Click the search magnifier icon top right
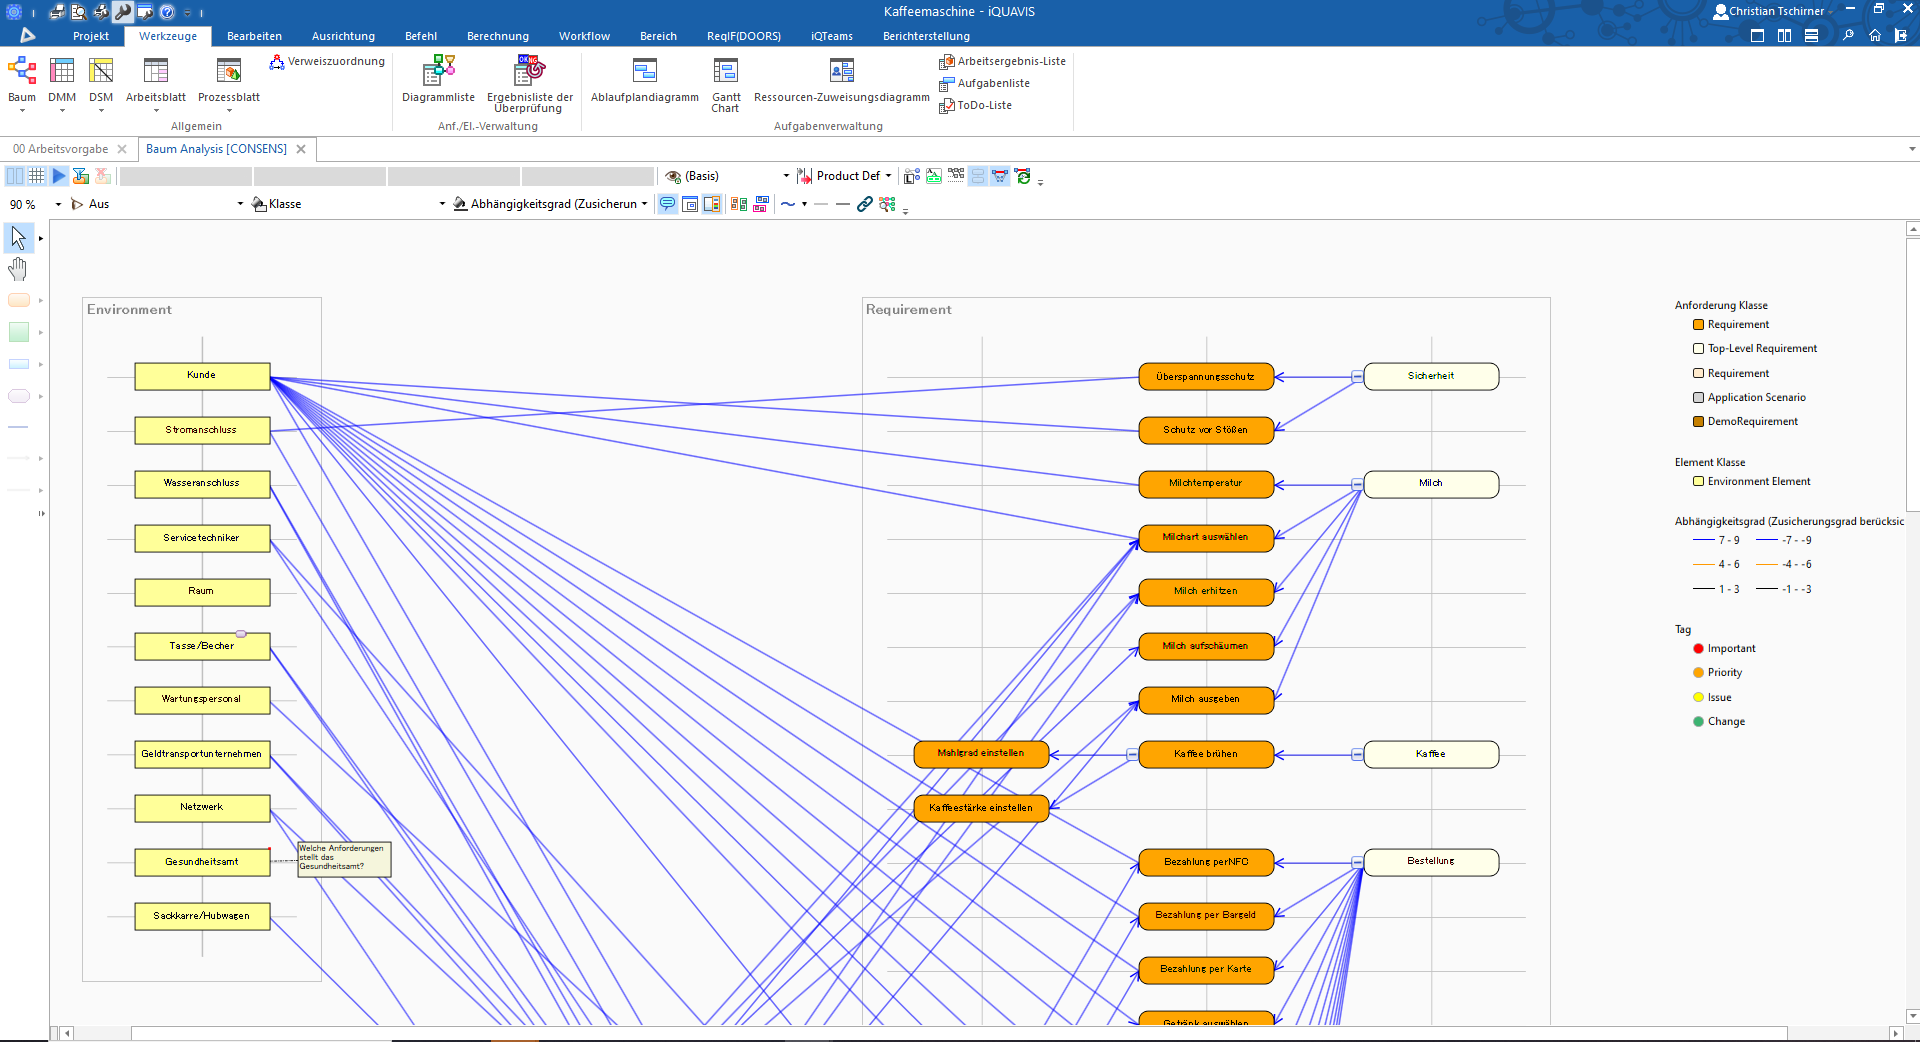 pos(1848,36)
